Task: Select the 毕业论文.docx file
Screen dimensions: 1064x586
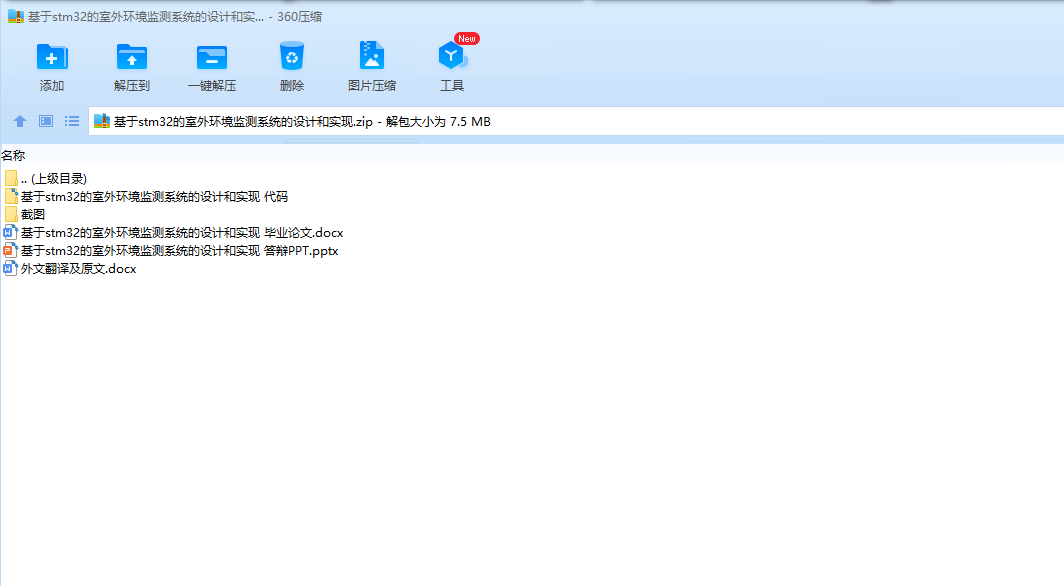Action: point(174,233)
